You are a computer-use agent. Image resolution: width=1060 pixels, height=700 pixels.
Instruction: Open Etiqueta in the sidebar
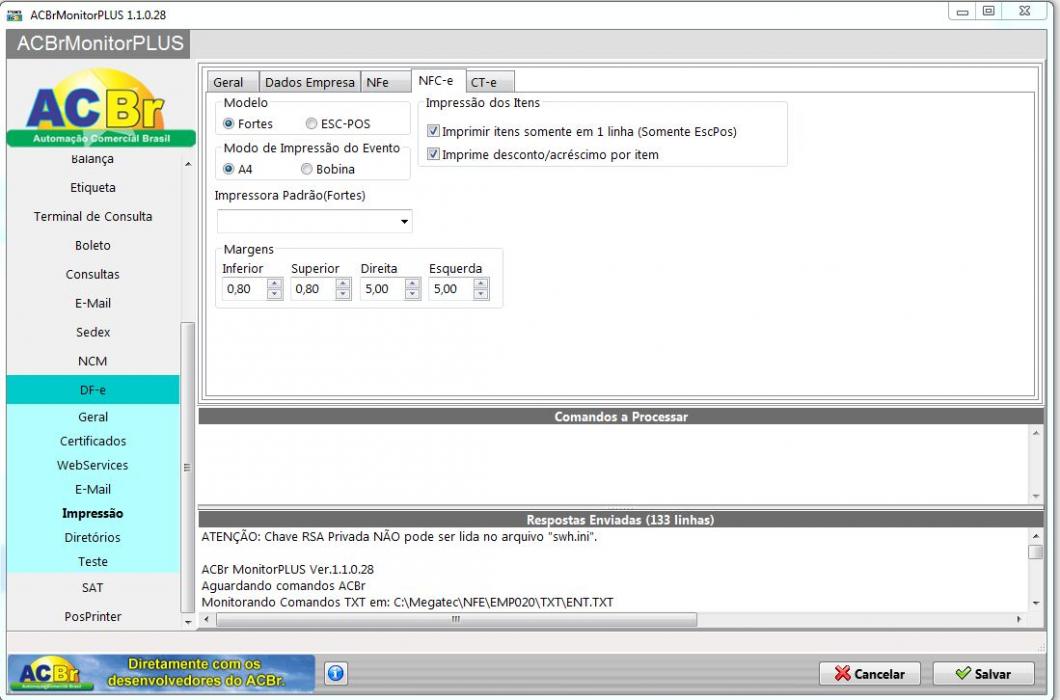tap(93, 187)
